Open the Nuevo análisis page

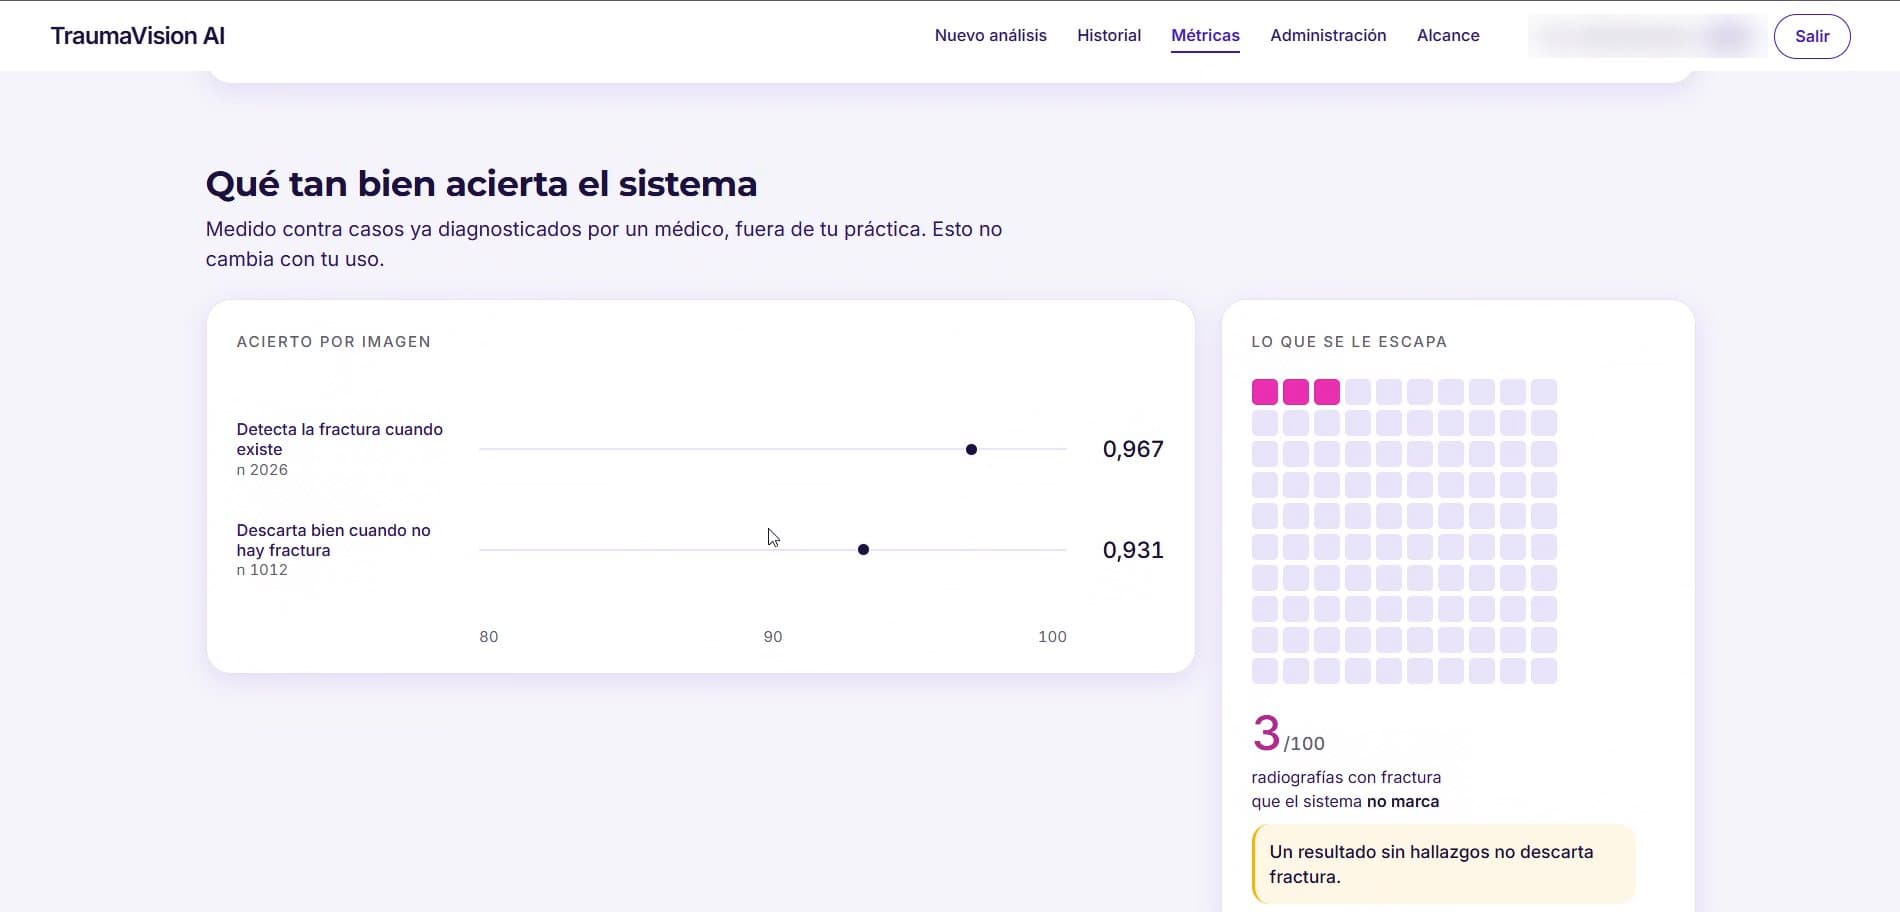[990, 35]
